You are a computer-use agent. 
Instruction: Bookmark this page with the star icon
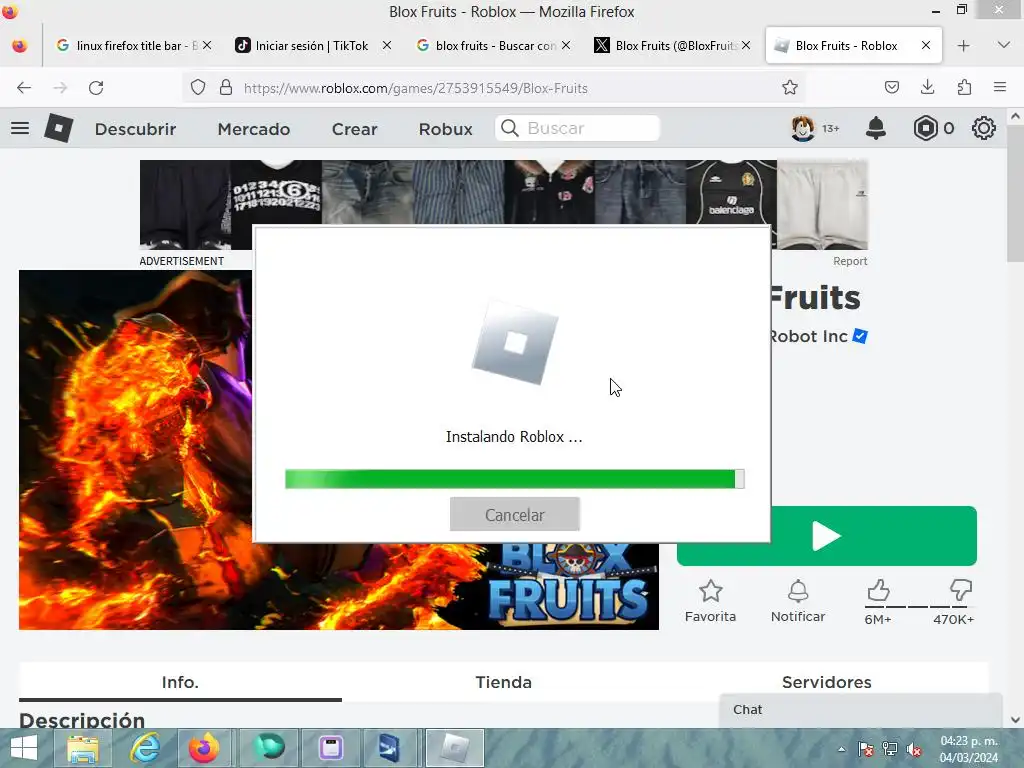coord(790,88)
